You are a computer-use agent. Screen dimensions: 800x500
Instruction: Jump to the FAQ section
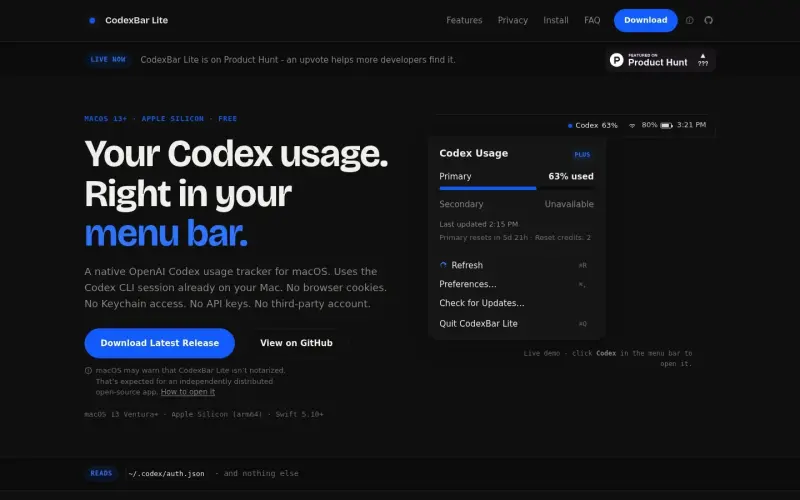point(592,20)
